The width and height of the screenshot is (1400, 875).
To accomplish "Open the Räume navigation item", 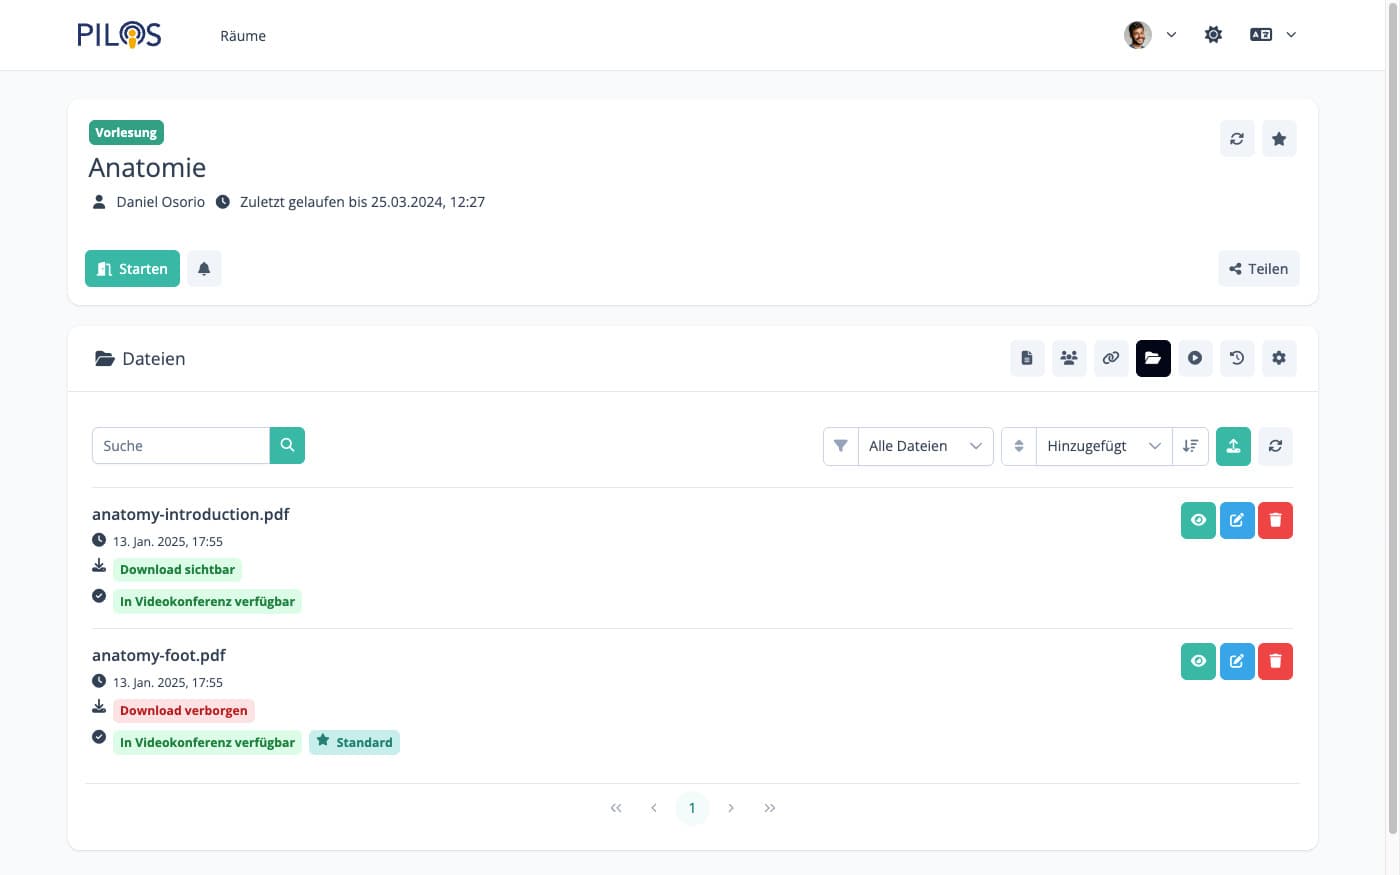I will tap(243, 36).
